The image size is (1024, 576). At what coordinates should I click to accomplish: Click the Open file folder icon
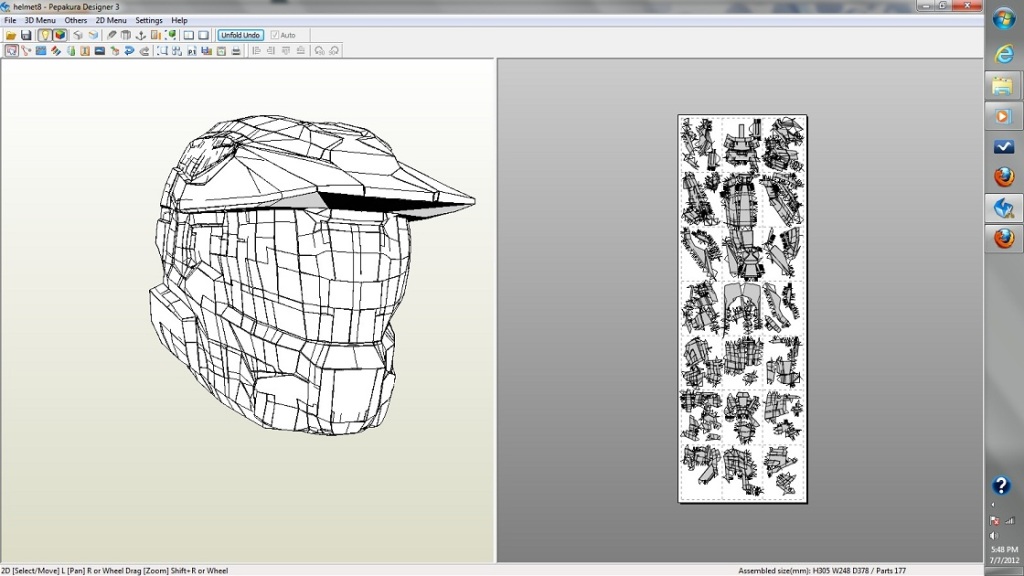point(11,35)
